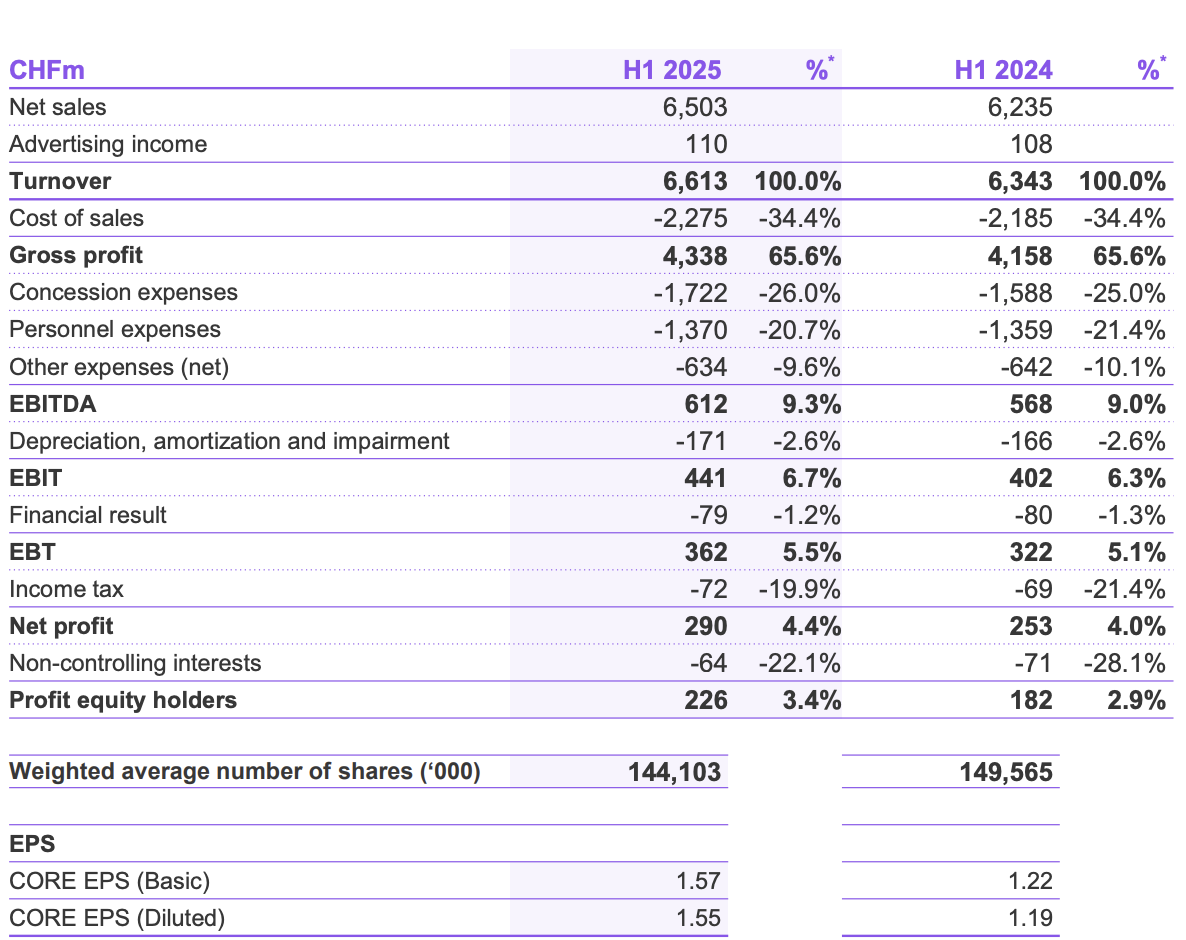Click the Income tax label
The image size is (1186, 940).
[66, 589]
